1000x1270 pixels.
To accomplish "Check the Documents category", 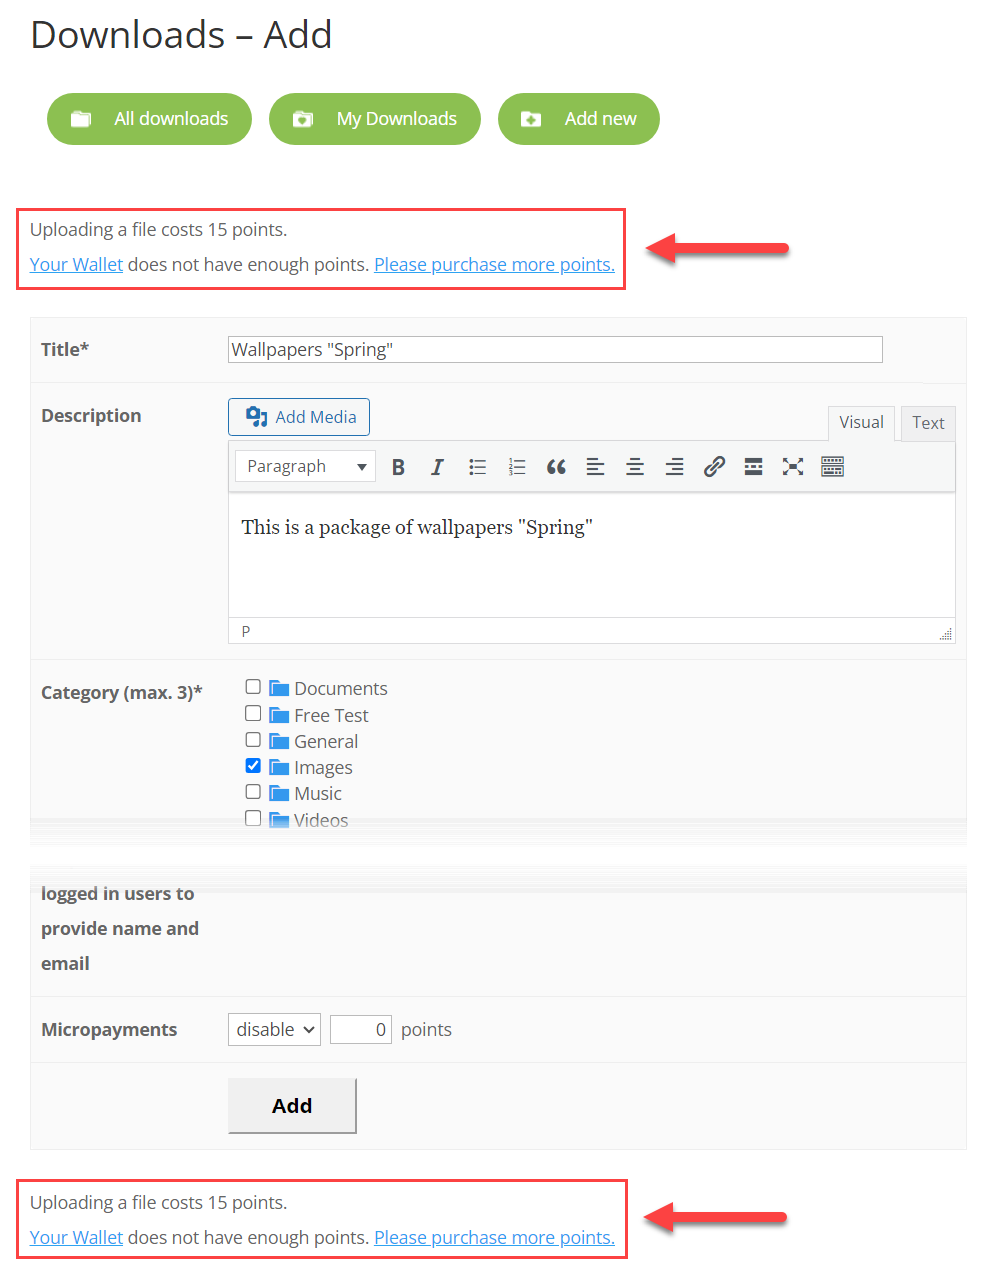I will click(253, 687).
